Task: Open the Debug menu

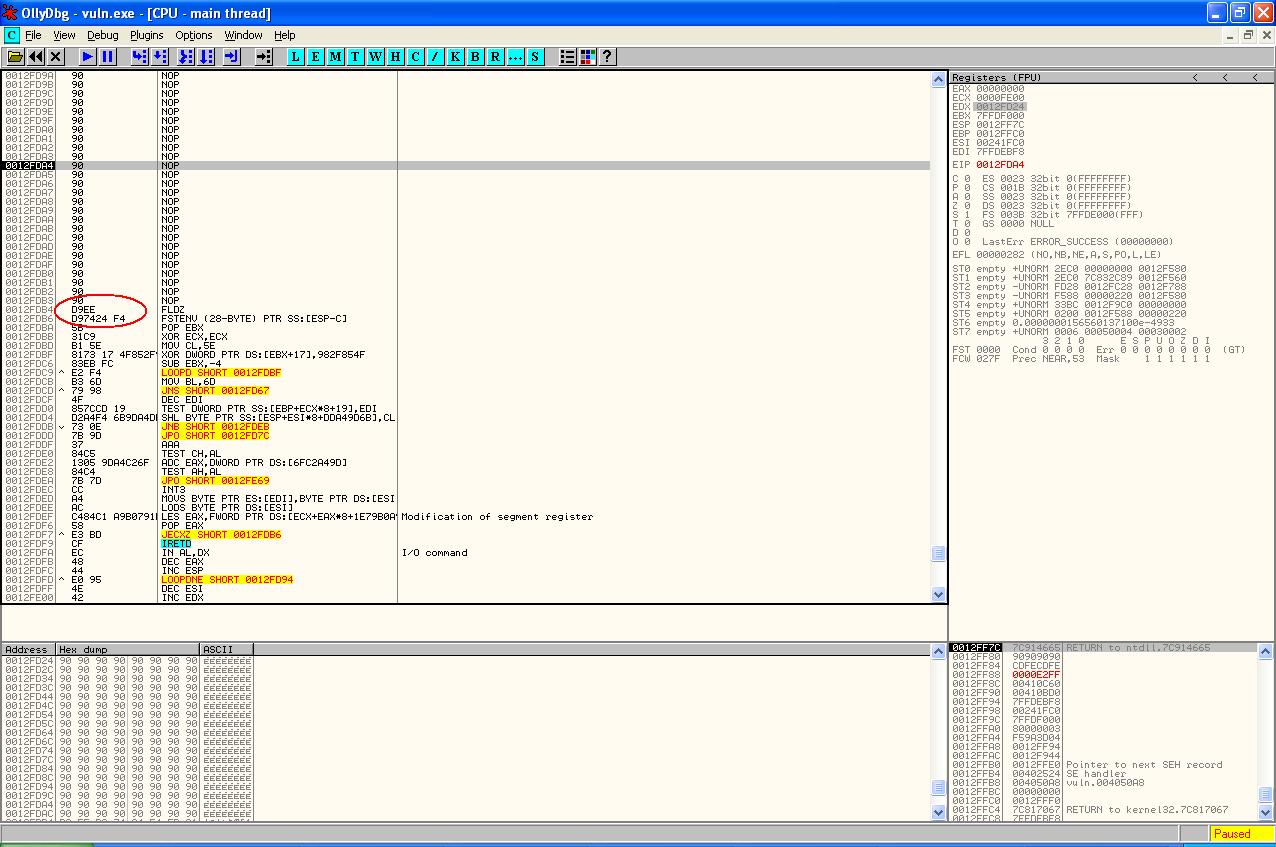Action: coord(102,35)
